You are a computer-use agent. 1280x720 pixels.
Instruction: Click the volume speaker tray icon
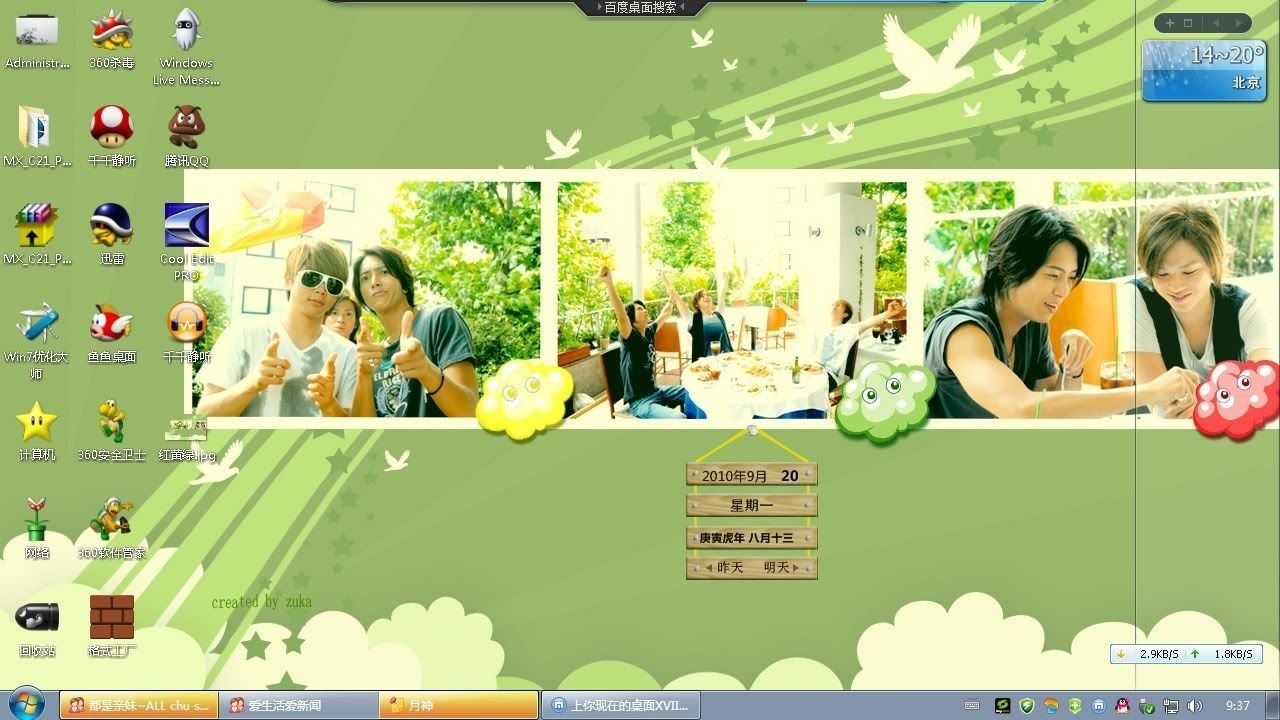[1194, 706]
